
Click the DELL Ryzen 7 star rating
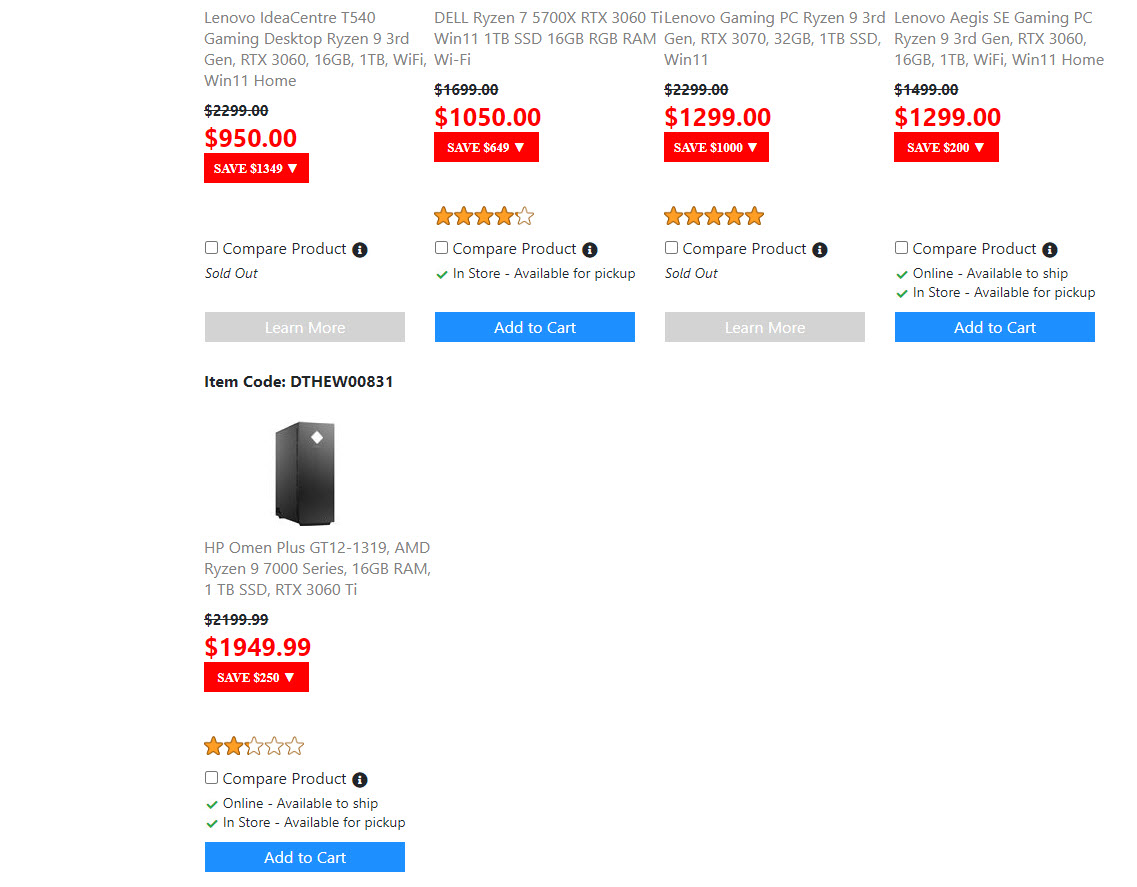click(x=484, y=216)
